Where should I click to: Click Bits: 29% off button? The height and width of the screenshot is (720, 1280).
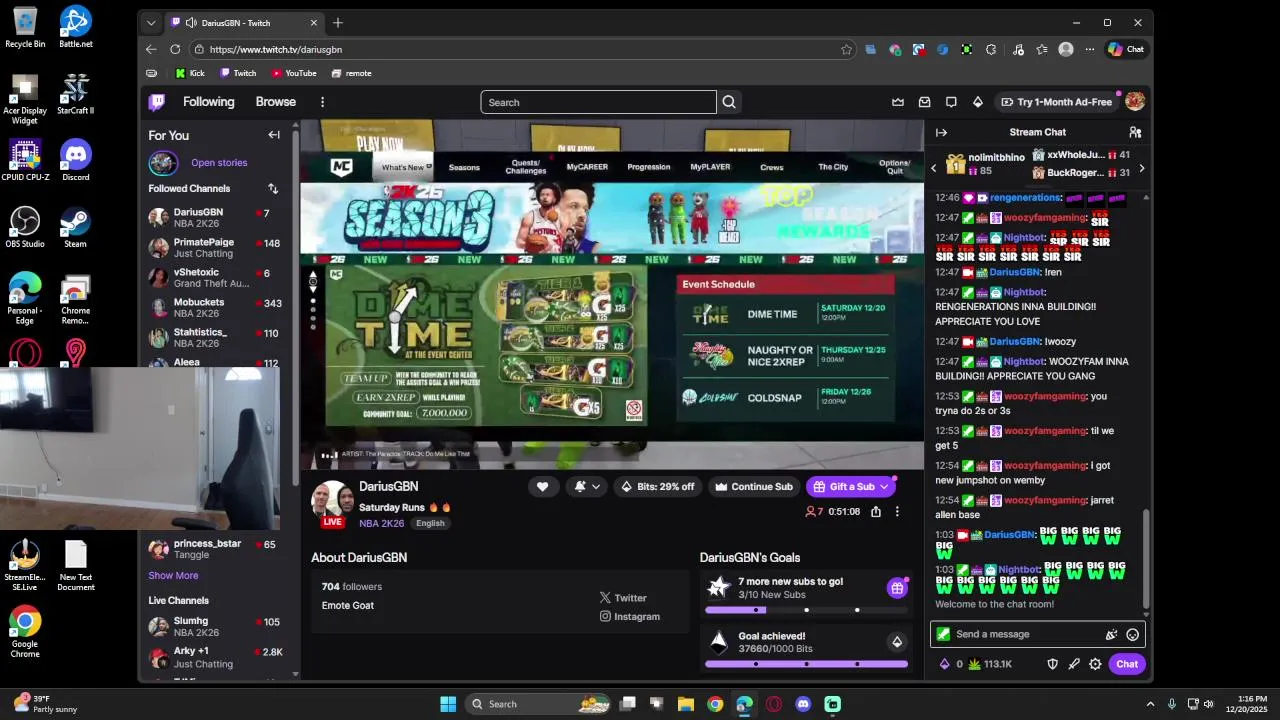click(x=657, y=487)
